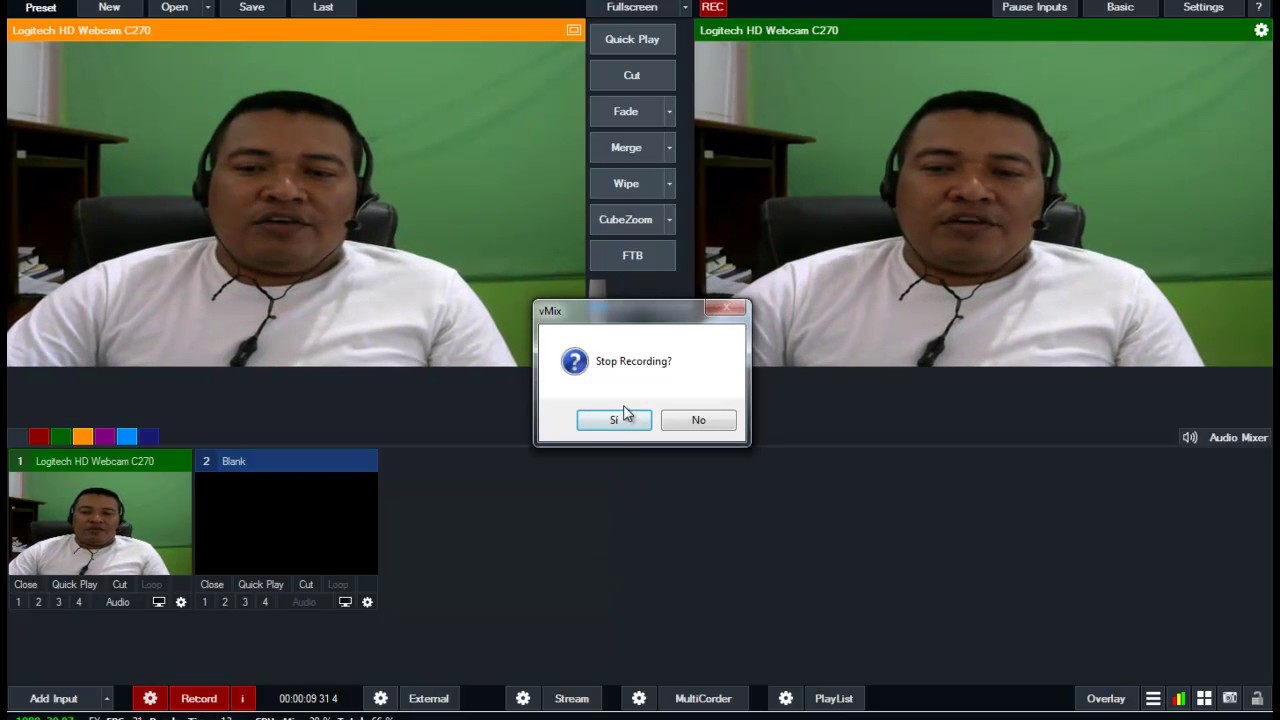This screenshot has width=1280, height=720.
Task: Click Last in top bar
Action: tap(323, 7)
